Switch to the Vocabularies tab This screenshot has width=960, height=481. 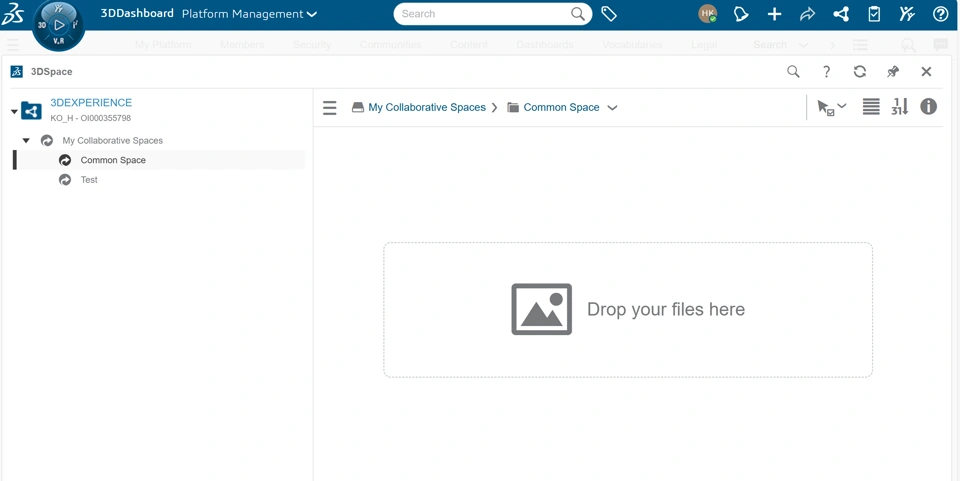(632, 45)
